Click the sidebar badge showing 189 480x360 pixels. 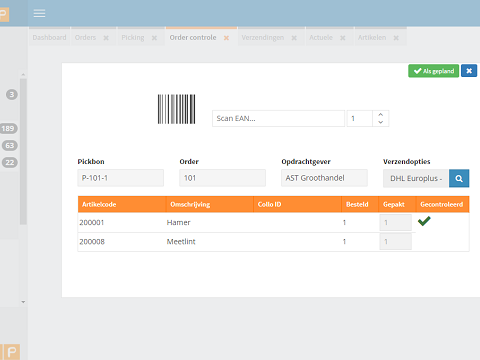pos(8,128)
